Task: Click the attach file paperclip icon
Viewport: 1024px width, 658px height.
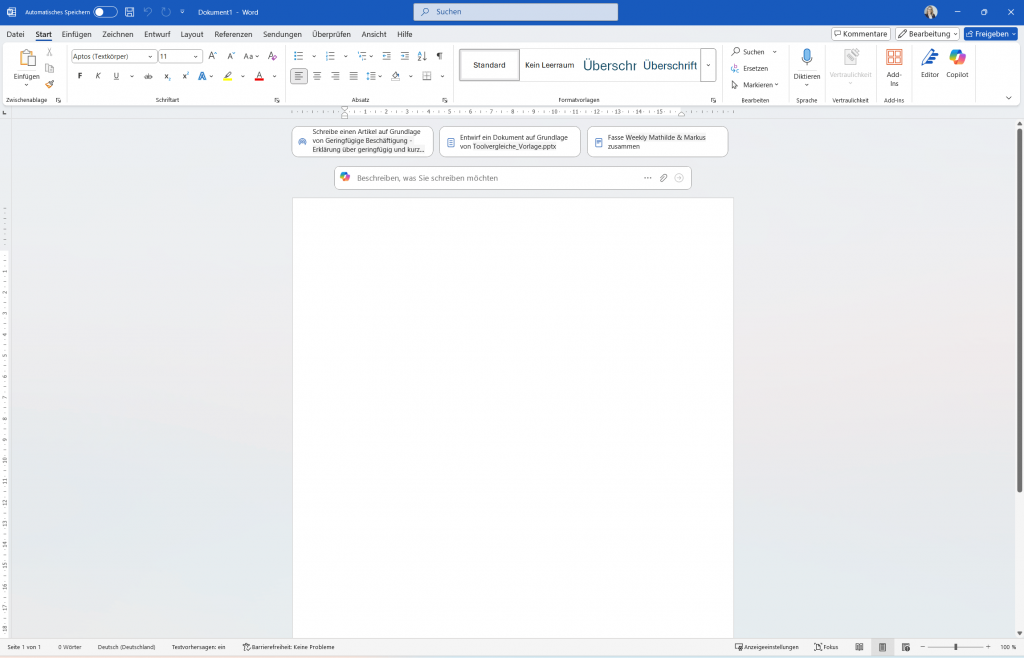Action: pyautogui.click(x=664, y=178)
